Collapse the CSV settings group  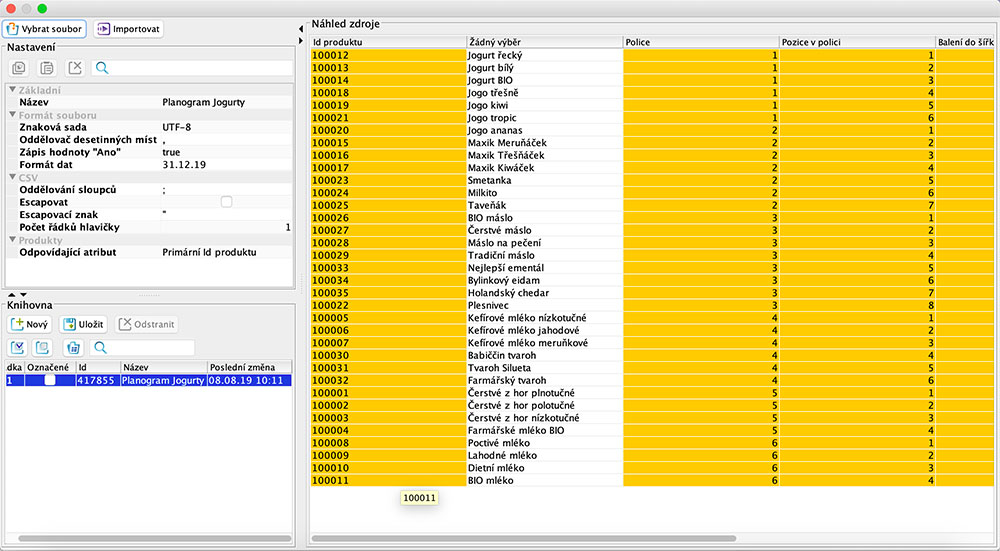13,177
